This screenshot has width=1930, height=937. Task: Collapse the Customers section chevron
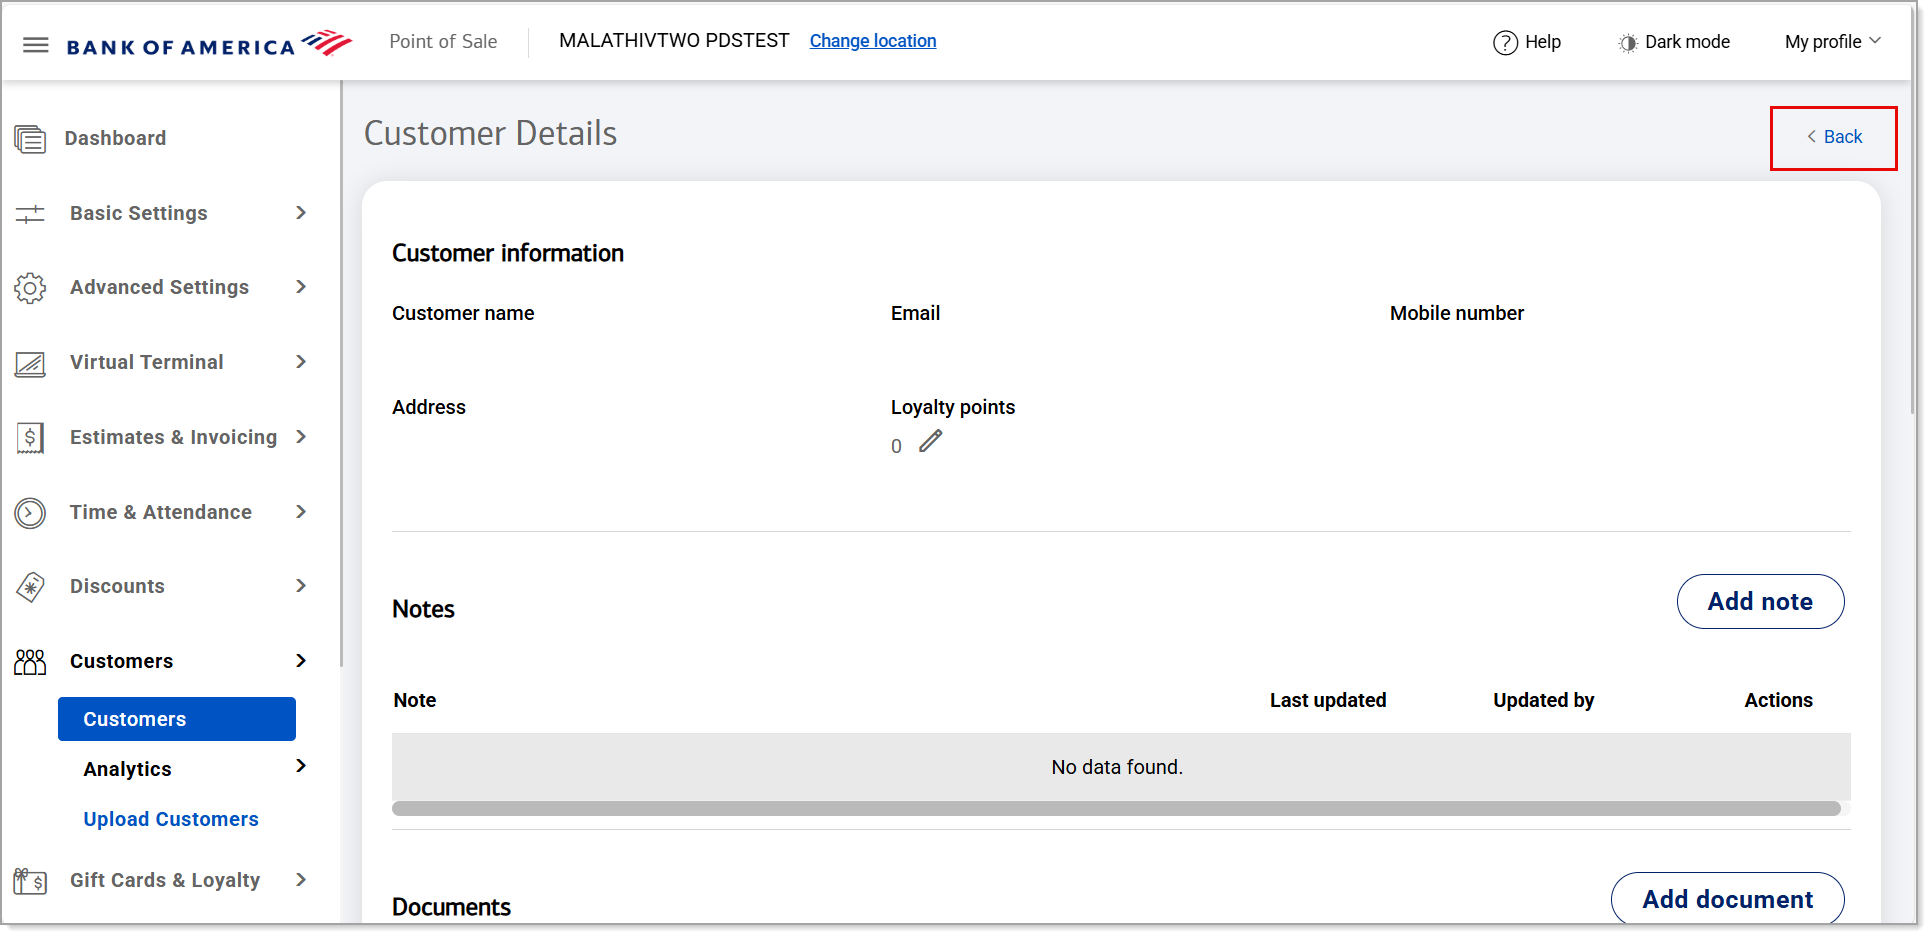[301, 661]
